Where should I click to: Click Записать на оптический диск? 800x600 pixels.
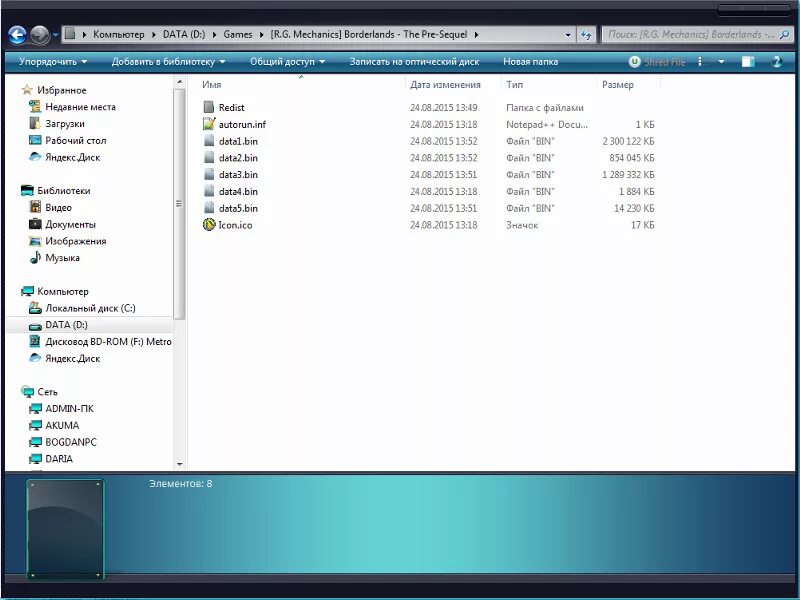[414, 62]
